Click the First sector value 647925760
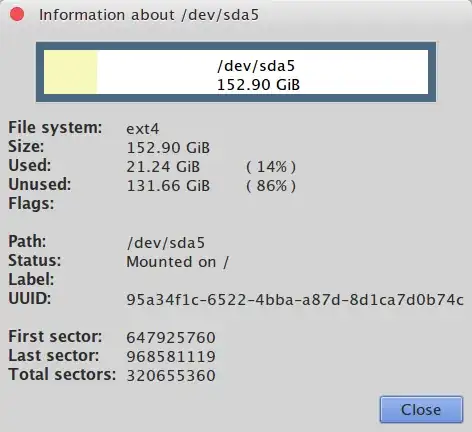 pyautogui.click(x=171, y=338)
